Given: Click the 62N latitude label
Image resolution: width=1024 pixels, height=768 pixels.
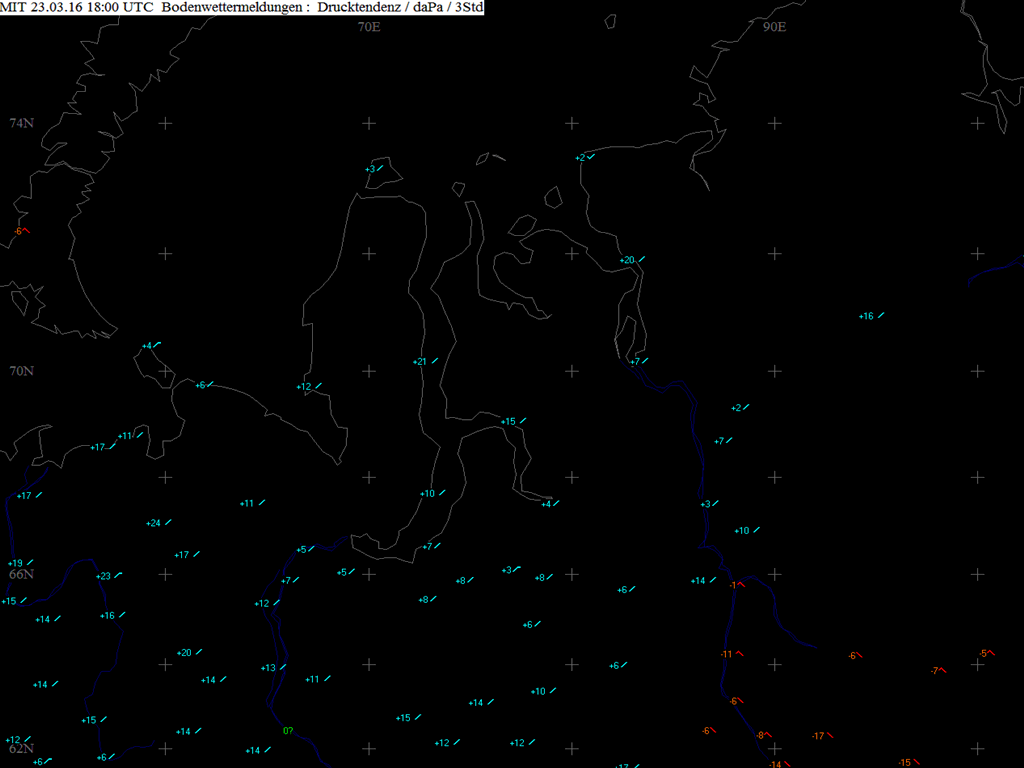Looking at the screenshot, I should pos(21,748).
